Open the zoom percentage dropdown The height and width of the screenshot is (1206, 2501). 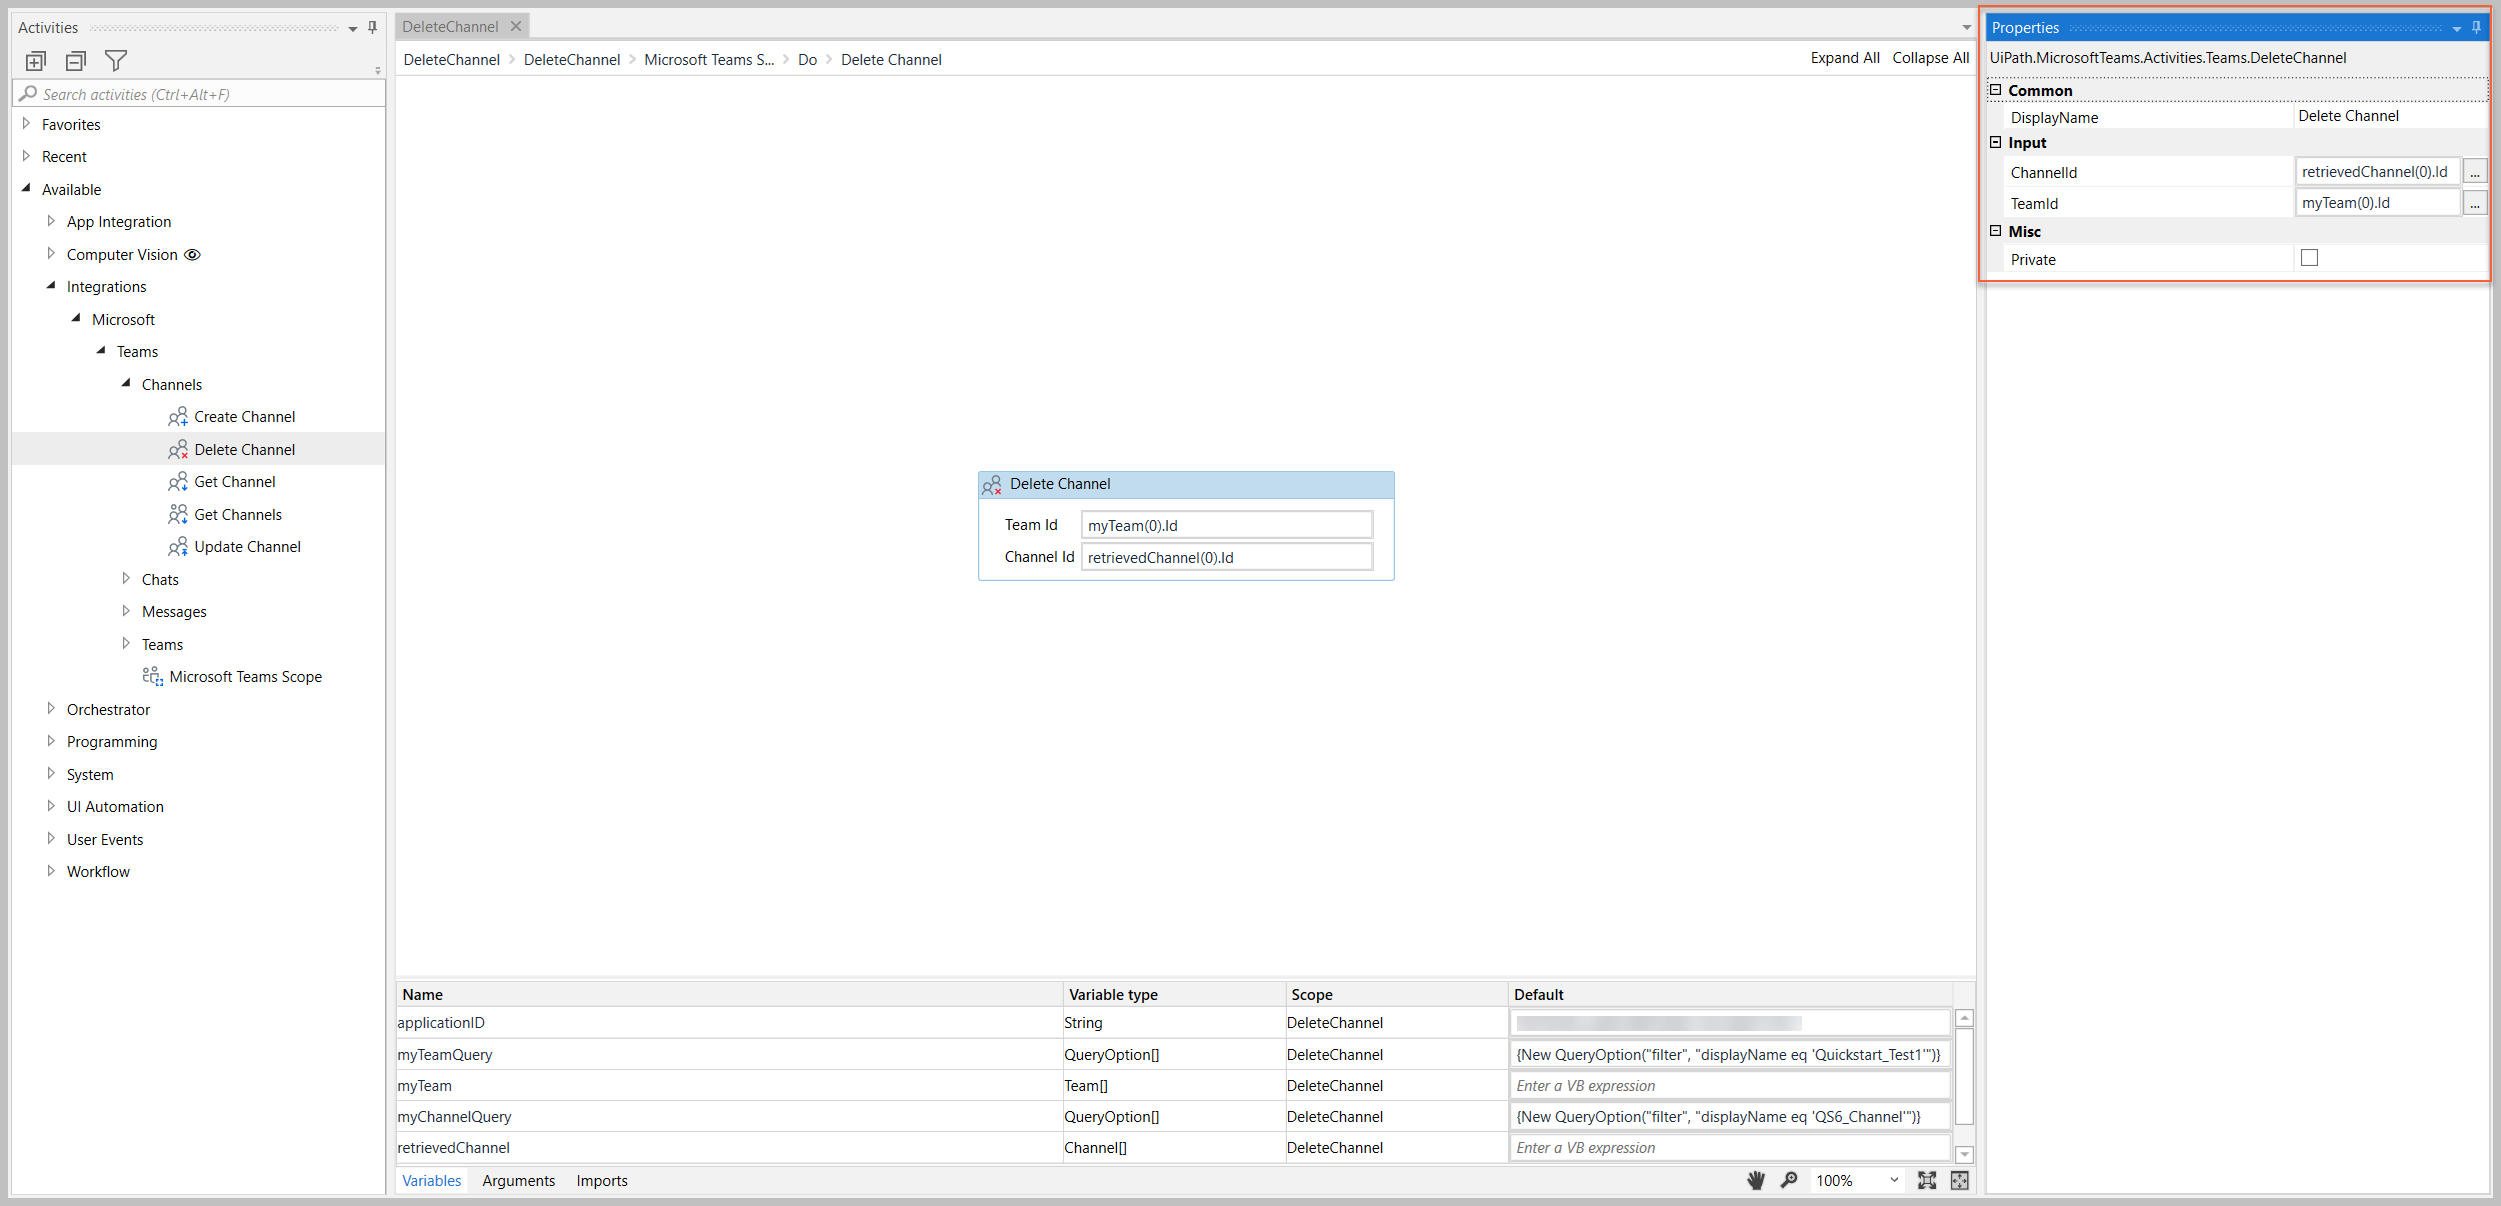pos(1894,1180)
